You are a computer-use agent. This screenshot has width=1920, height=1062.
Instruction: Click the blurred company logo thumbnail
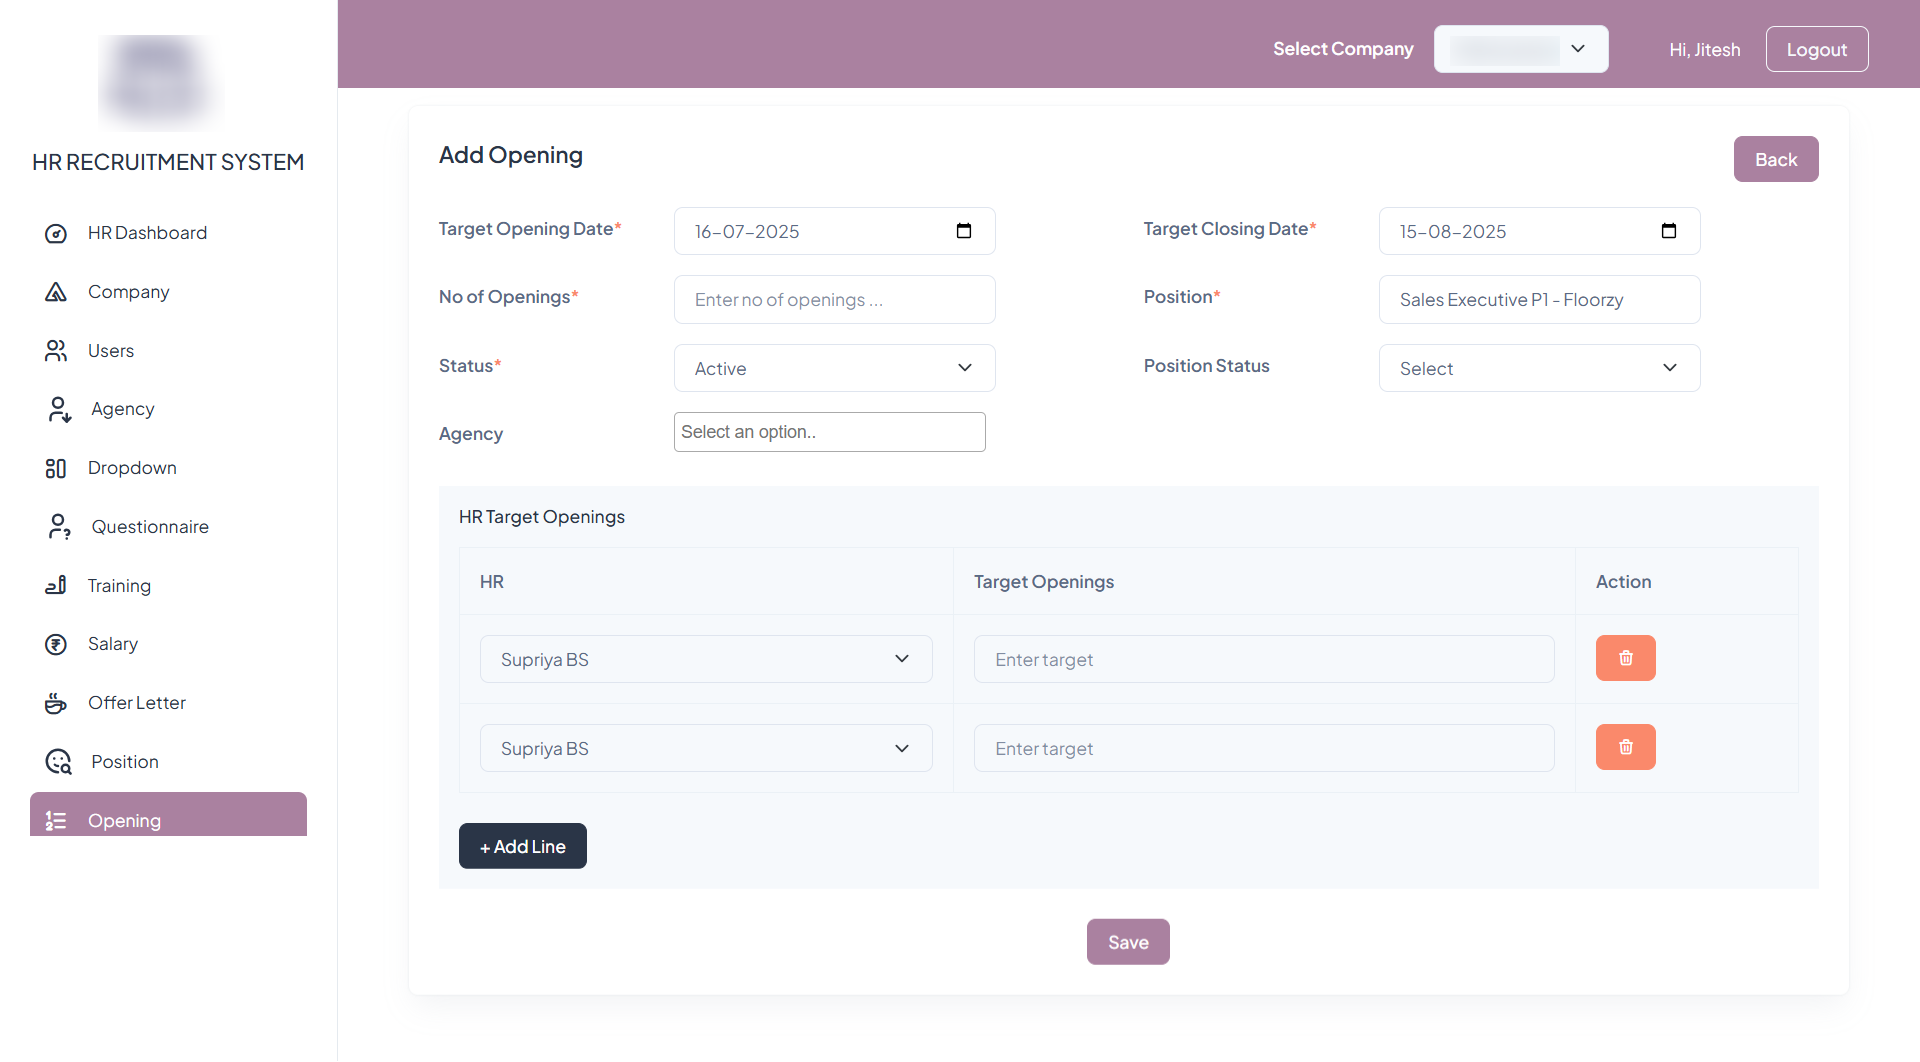160,82
